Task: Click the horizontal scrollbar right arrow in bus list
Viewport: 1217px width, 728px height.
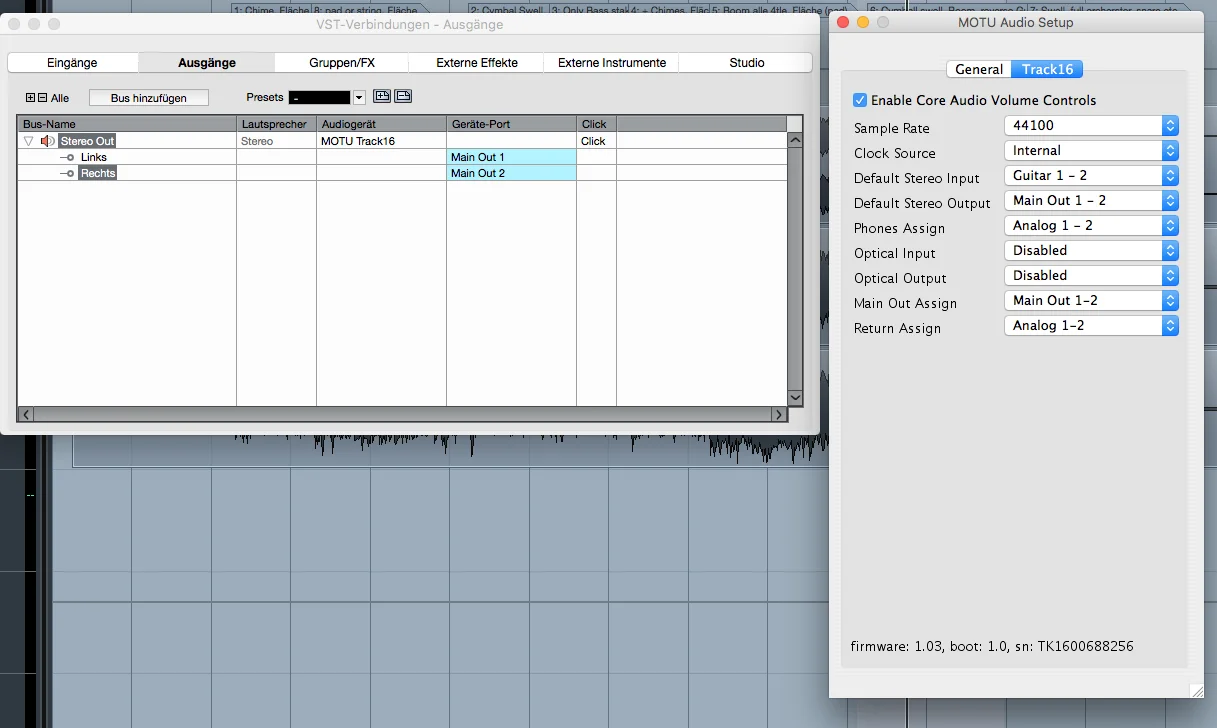Action: [778, 414]
